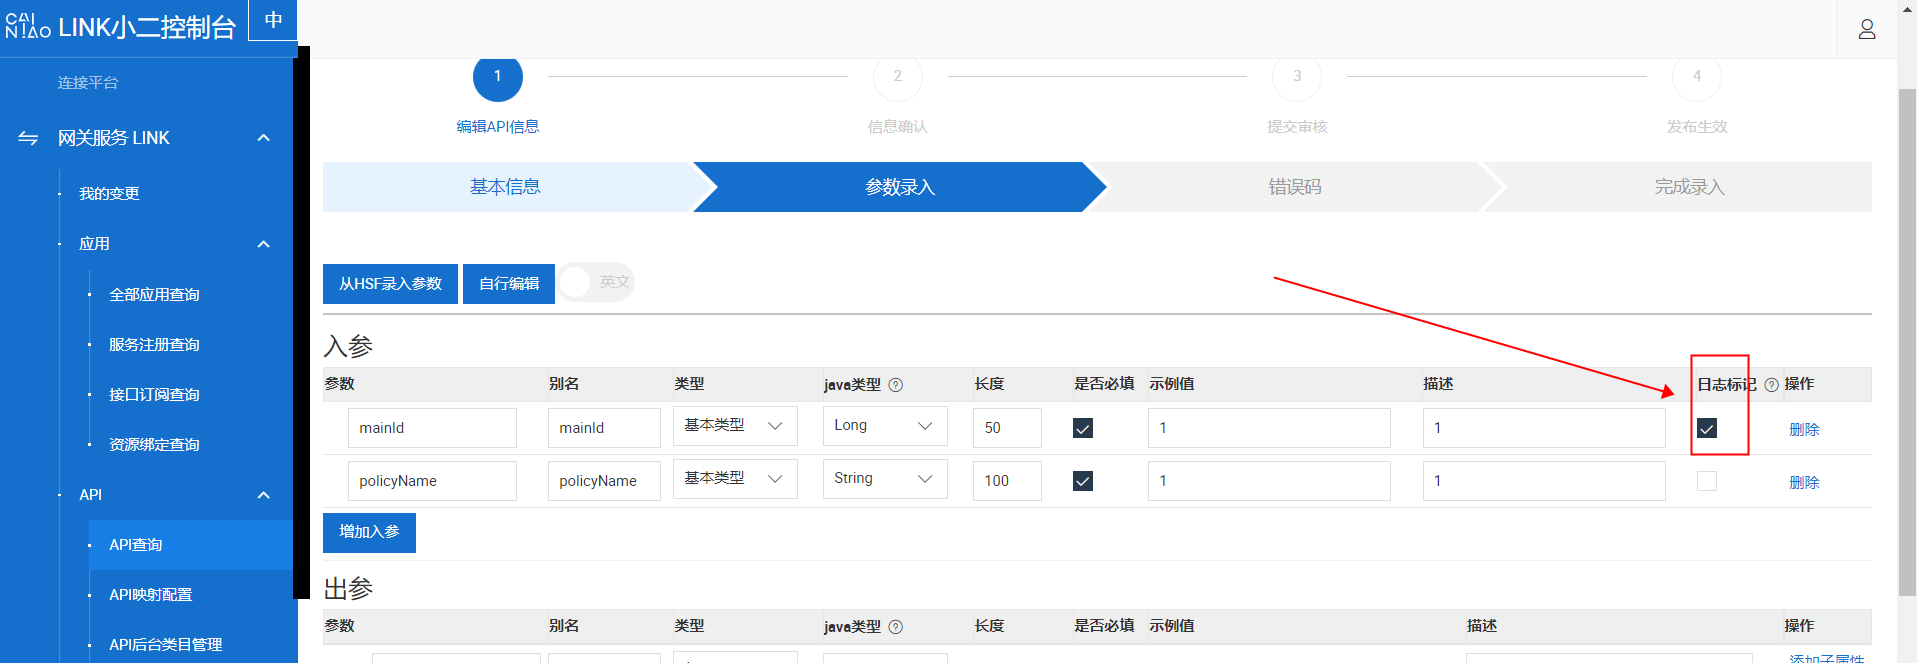1917x663 pixels.
Task: Click the 网关服务 LINK swap-arrows icon
Action: (28, 138)
